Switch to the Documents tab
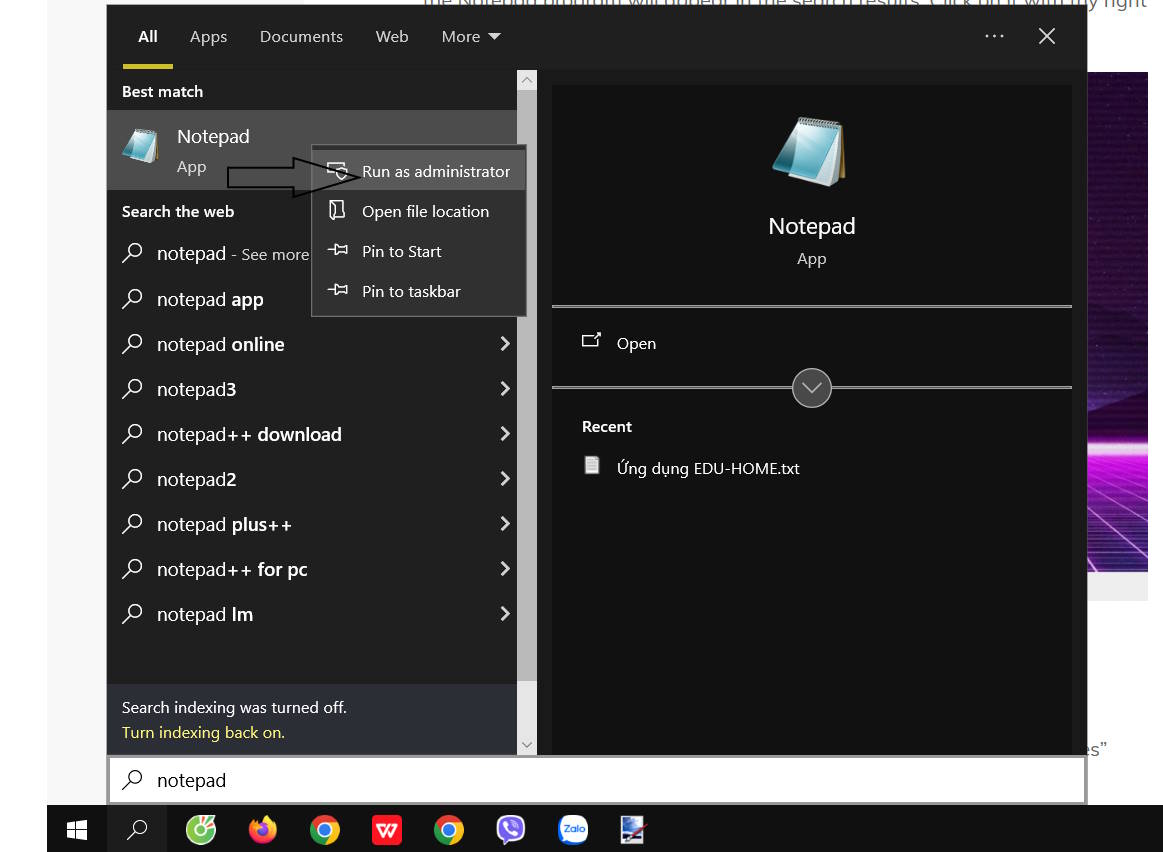1163x852 pixels. (301, 36)
